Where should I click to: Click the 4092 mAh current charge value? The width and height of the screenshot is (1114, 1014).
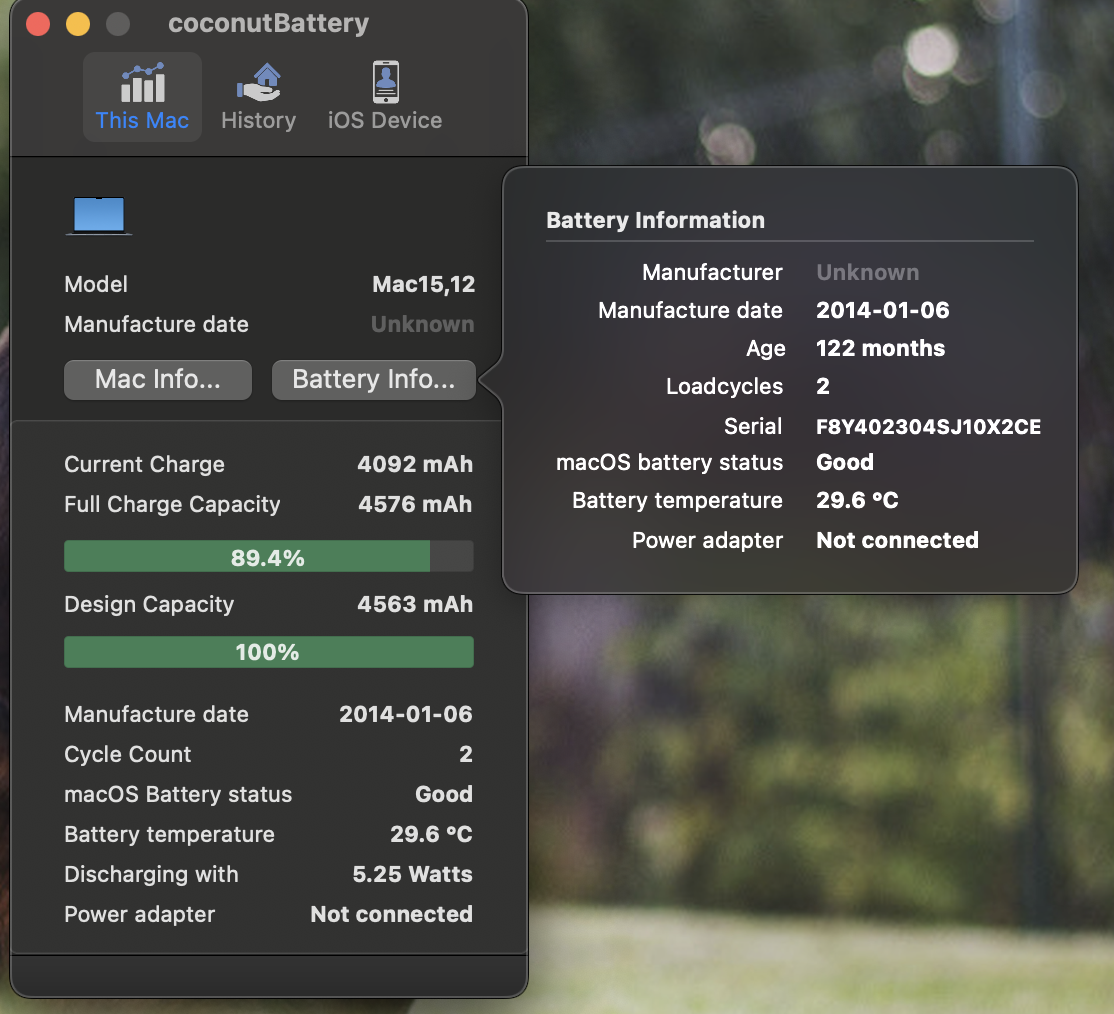pyautogui.click(x=415, y=464)
